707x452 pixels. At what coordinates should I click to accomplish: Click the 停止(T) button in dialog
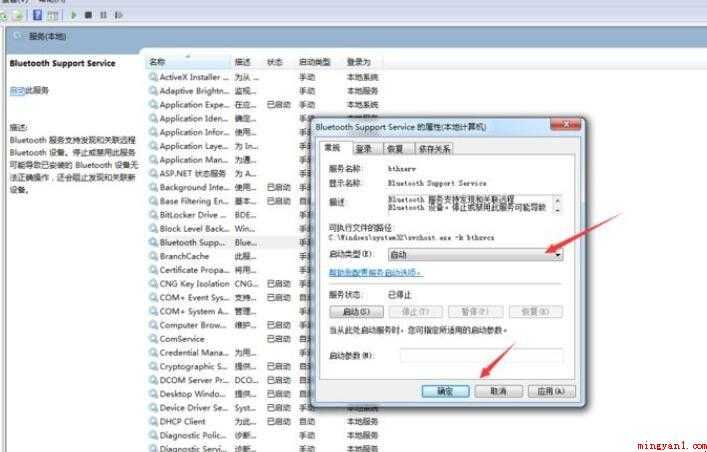click(x=416, y=312)
